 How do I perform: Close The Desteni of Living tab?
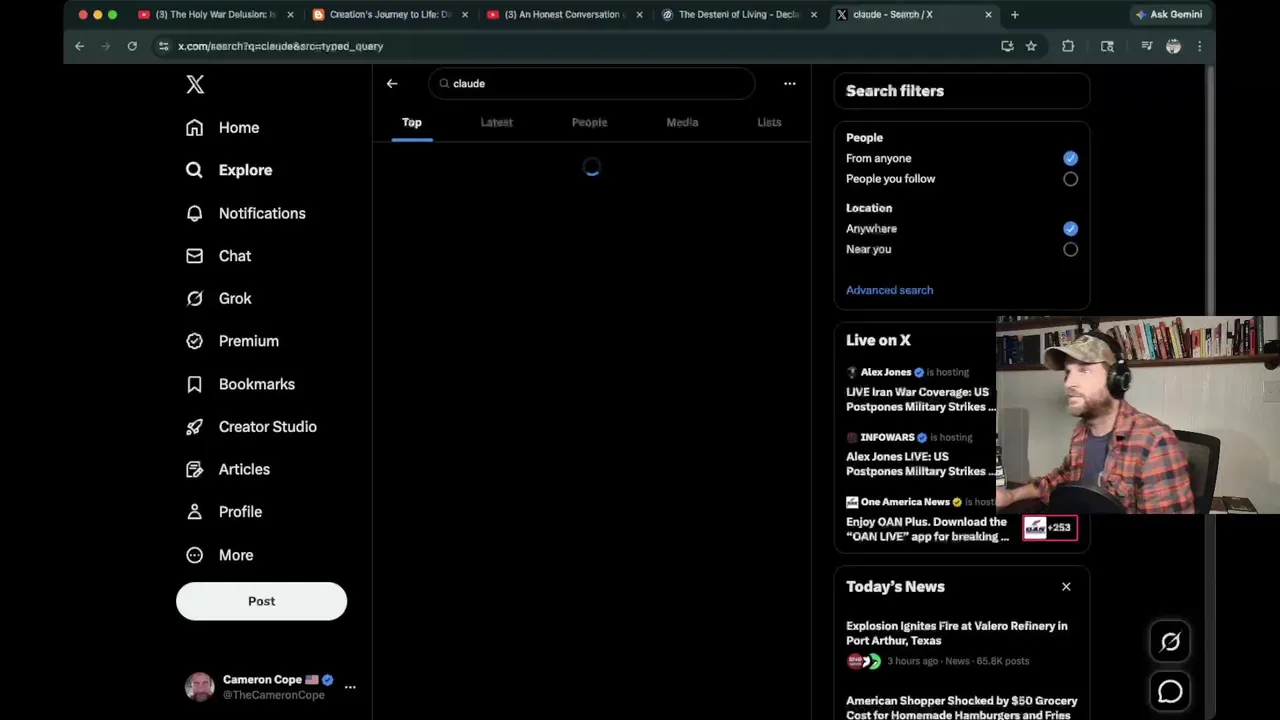[814, 15]
